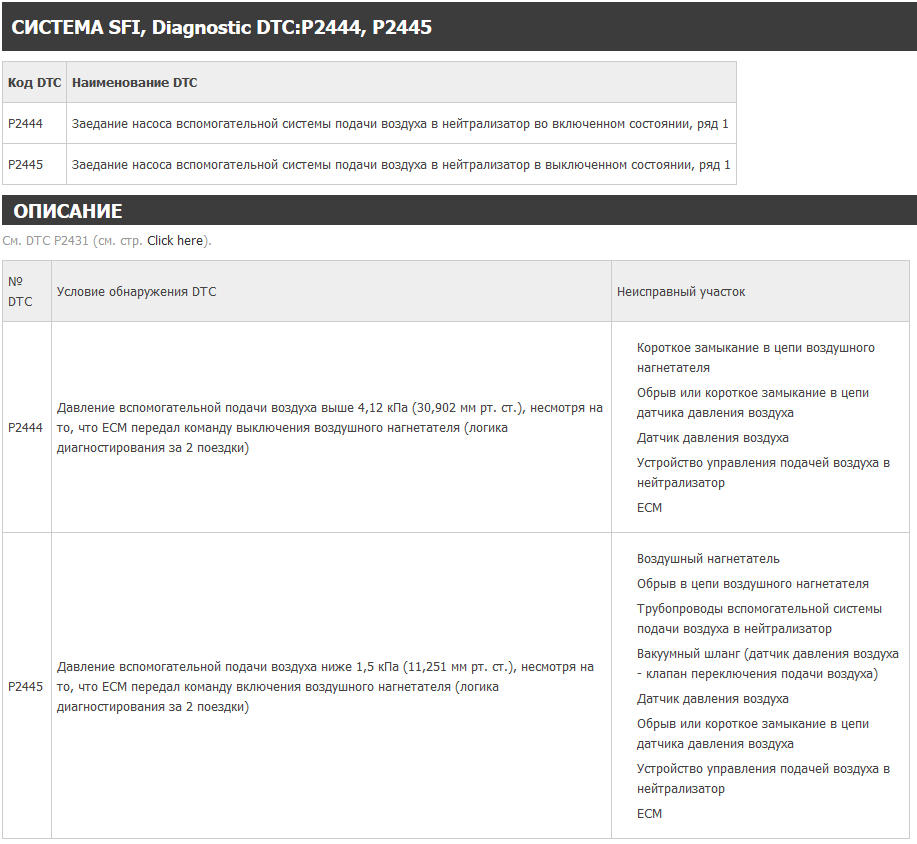Click the P2445 name text about 'выключенном состоянии'
This screenshot has height=844, width=917.
coord(401,164)
